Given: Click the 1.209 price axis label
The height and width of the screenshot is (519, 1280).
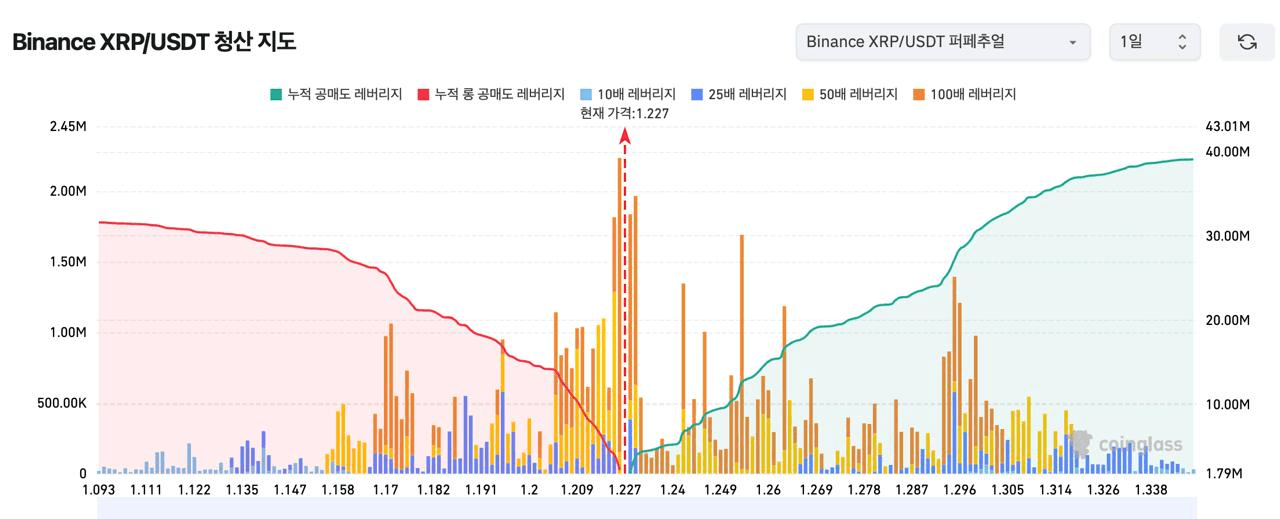Looking at the screenshot, I should 577,490.
